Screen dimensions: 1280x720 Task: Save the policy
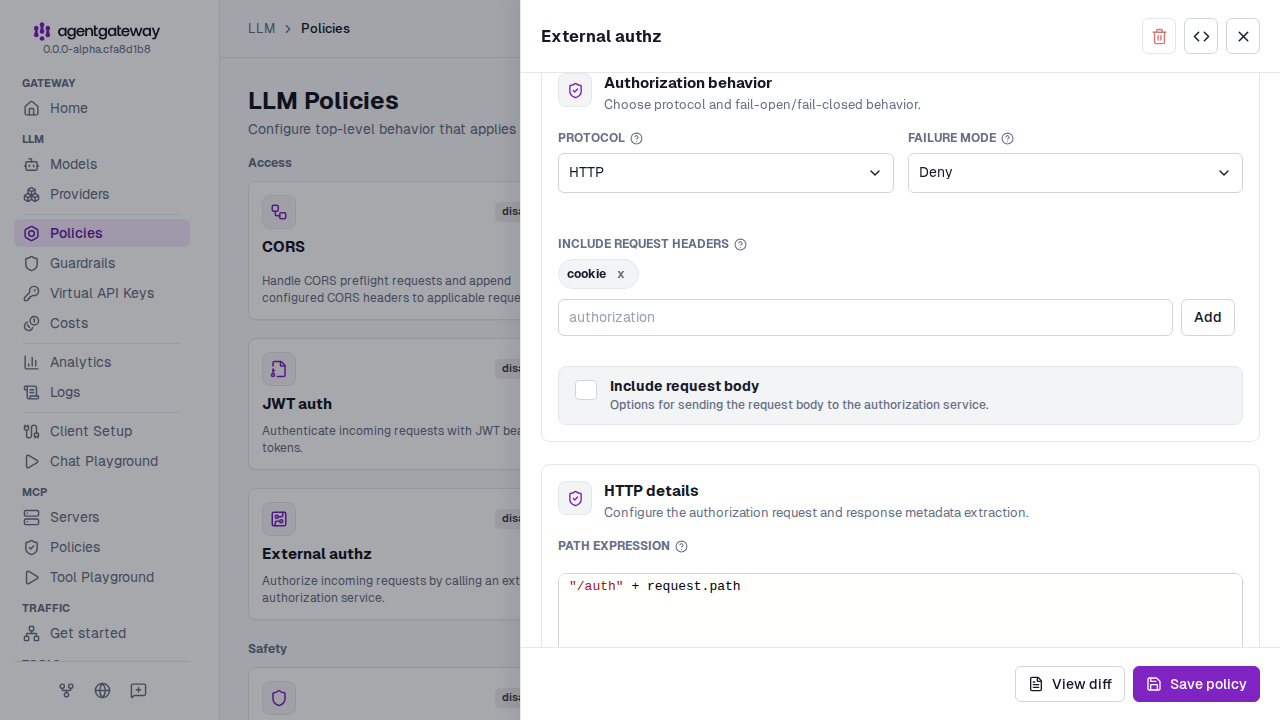pyautogui.click(x=1196, y=684)
